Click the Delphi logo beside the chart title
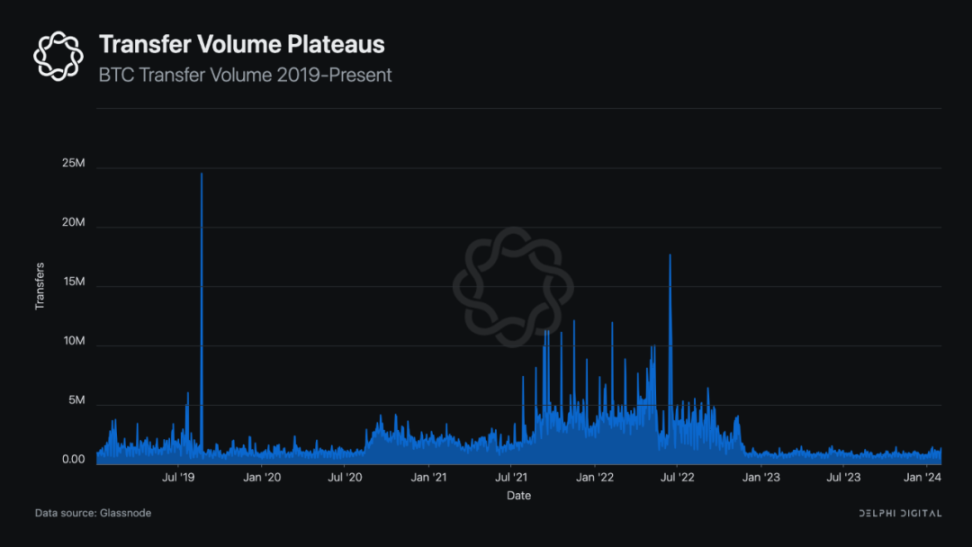The width and height of the screenshot is (972, 547). (x=58, y=55)
